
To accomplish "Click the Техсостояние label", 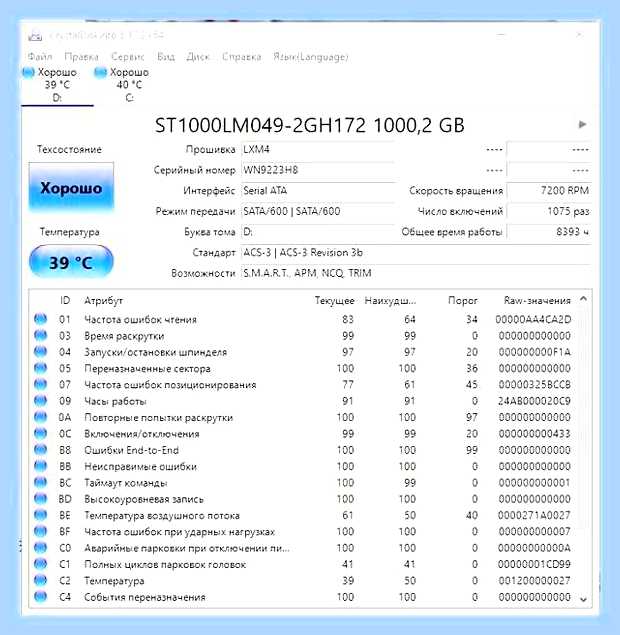I will tap(69, 149).
